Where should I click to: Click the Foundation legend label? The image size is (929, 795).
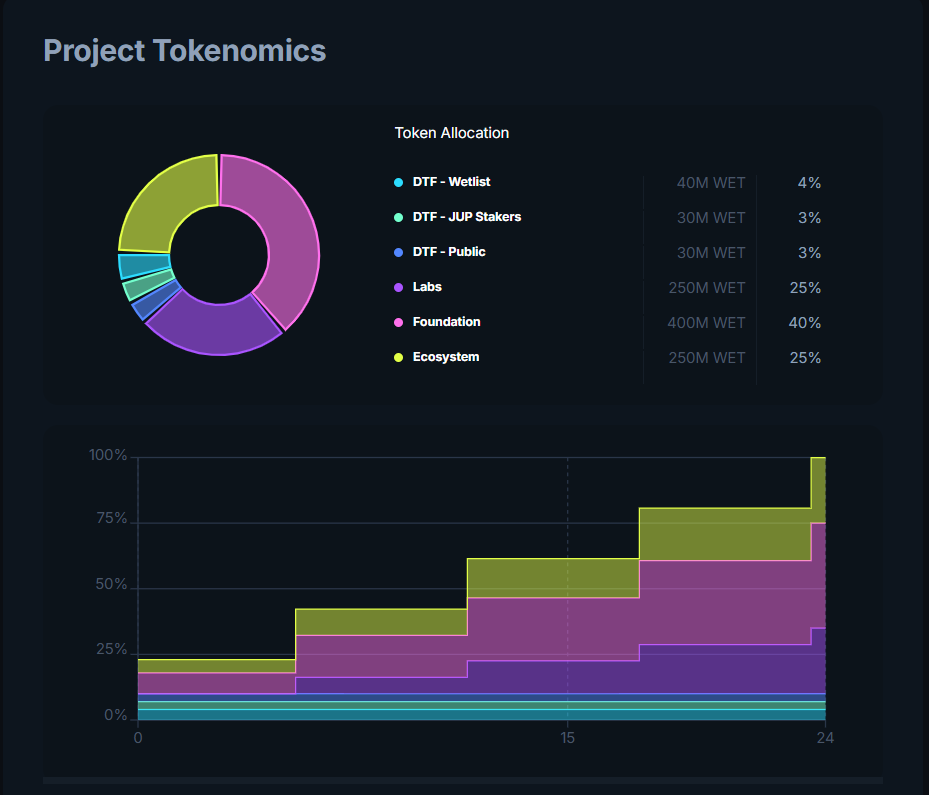click(x=446, y=322)
